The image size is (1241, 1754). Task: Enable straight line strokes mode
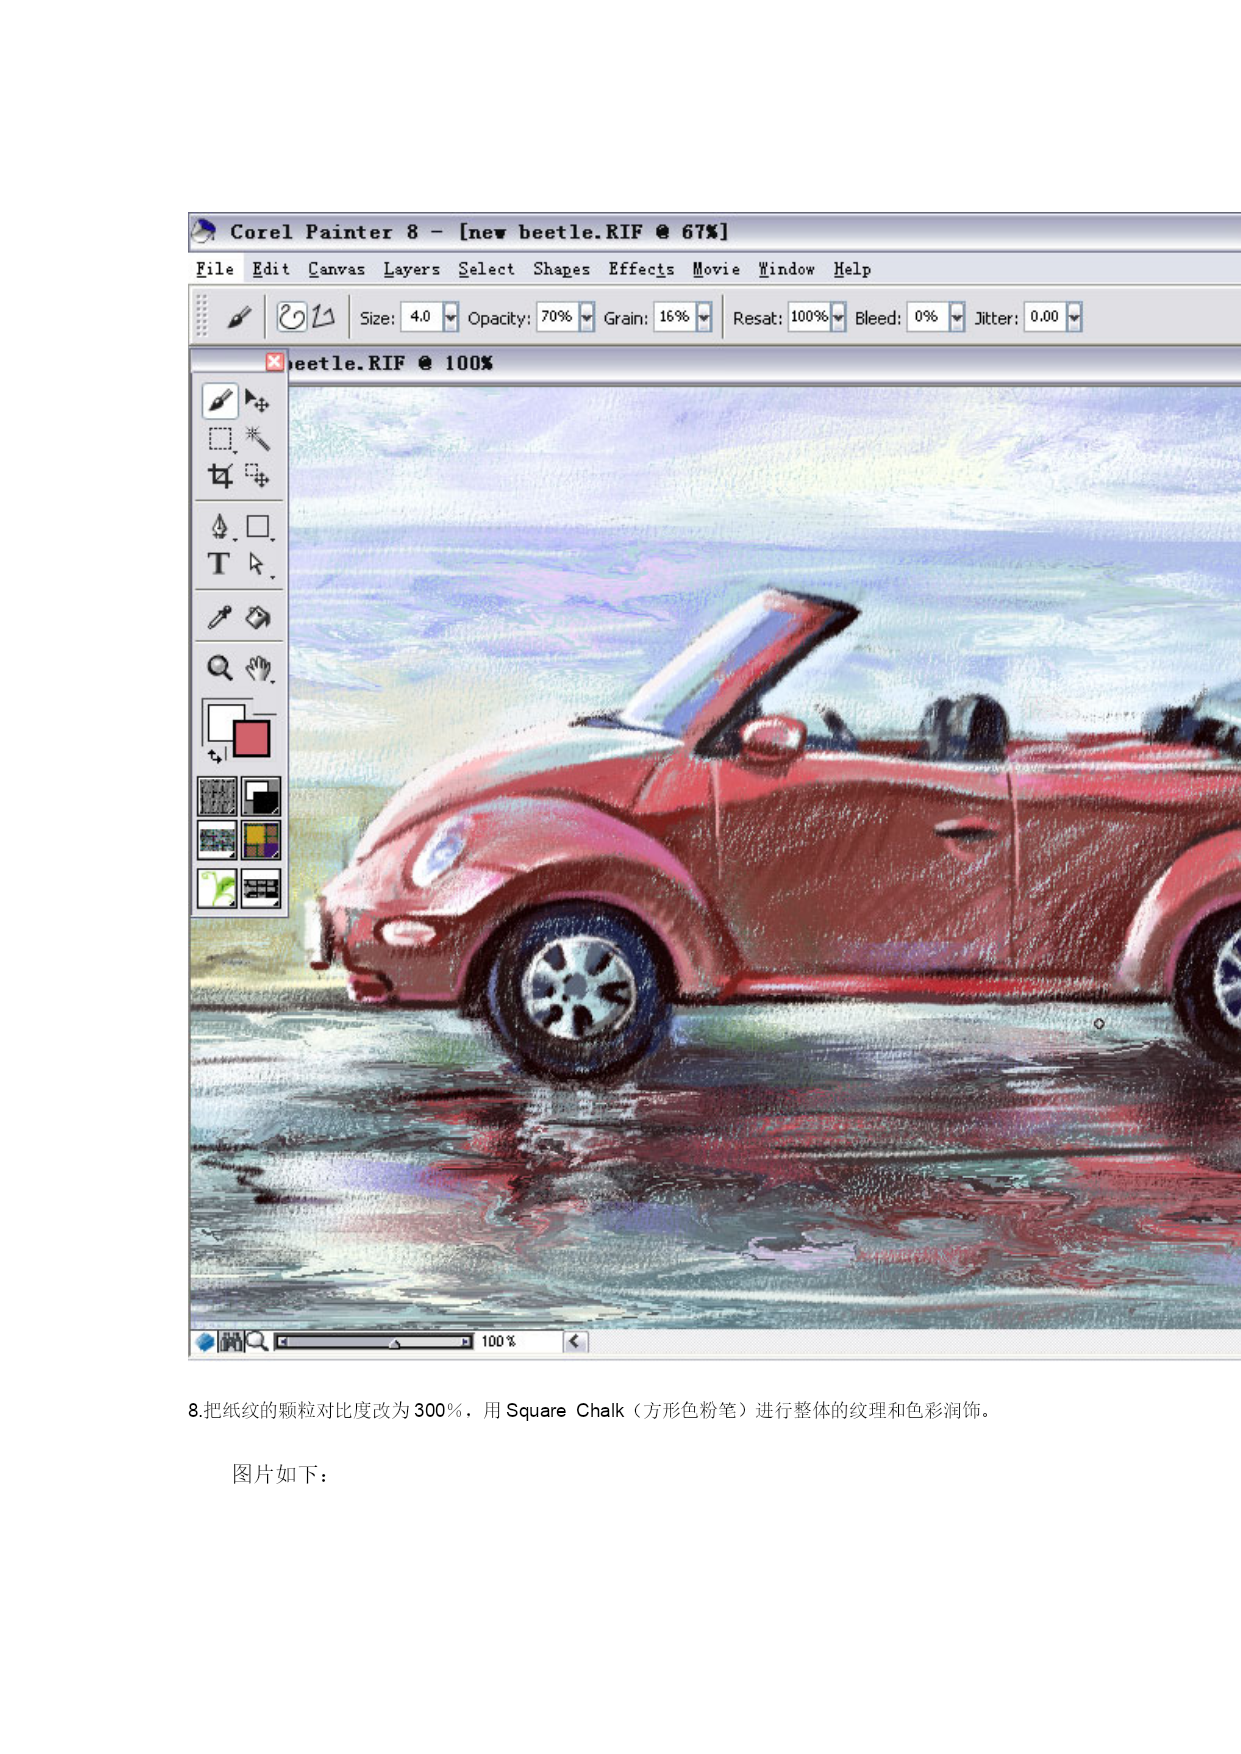tap(323, 317)
